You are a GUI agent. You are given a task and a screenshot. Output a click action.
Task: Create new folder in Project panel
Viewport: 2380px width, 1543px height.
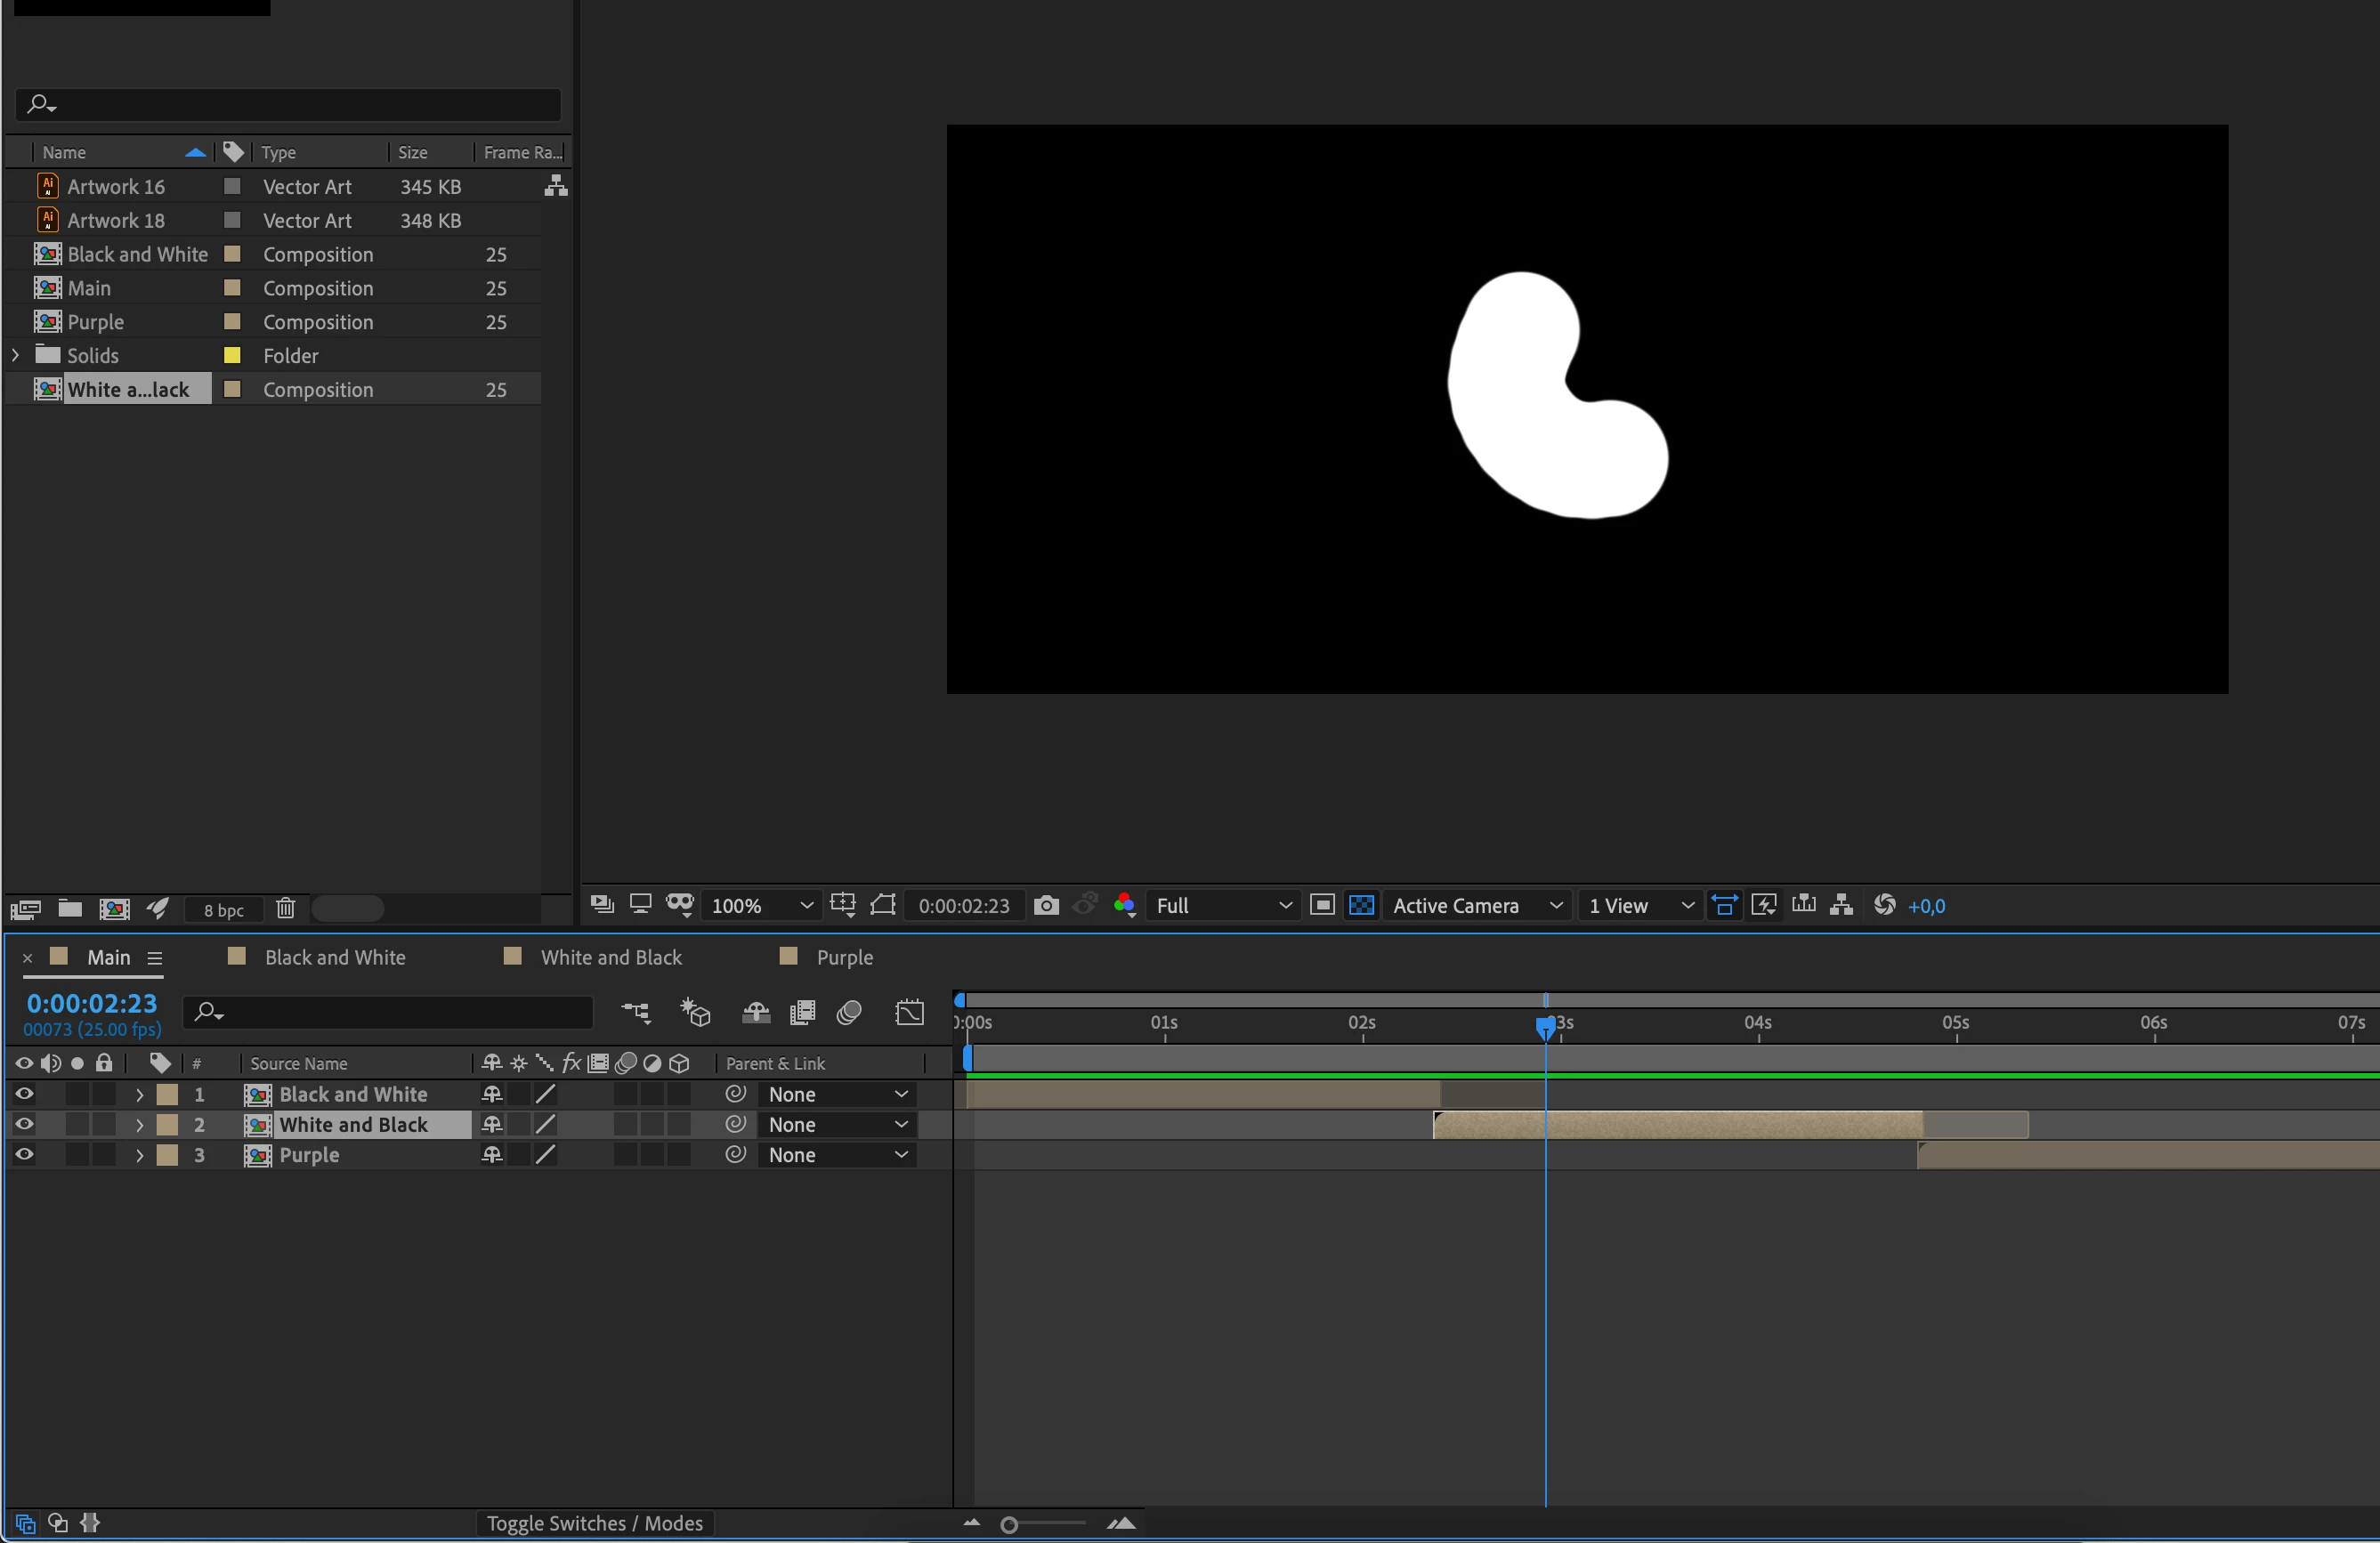[70, 908]
